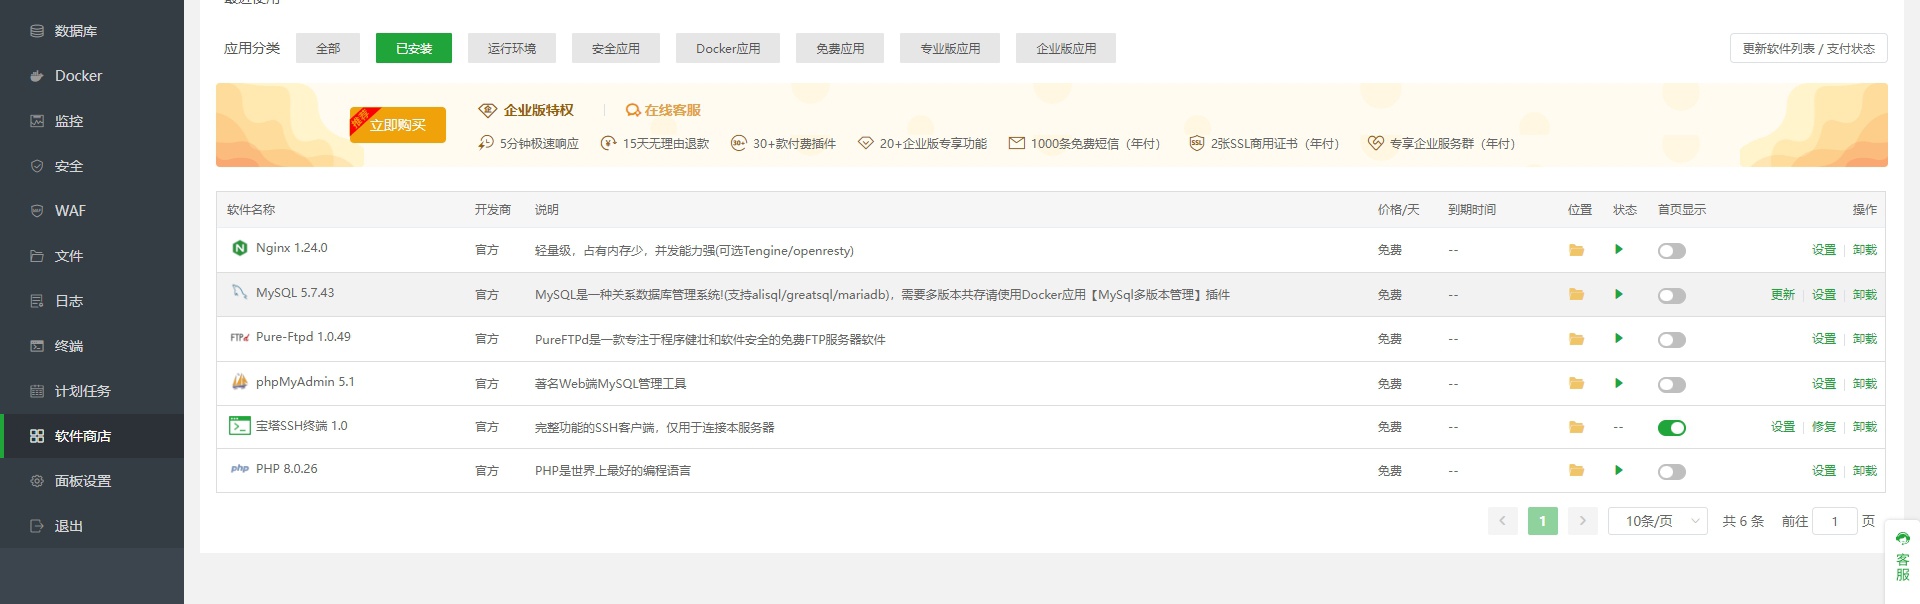Select page 1 in pagination
Viewport: 1920px width, 604px height.
tap(1543, 521)
